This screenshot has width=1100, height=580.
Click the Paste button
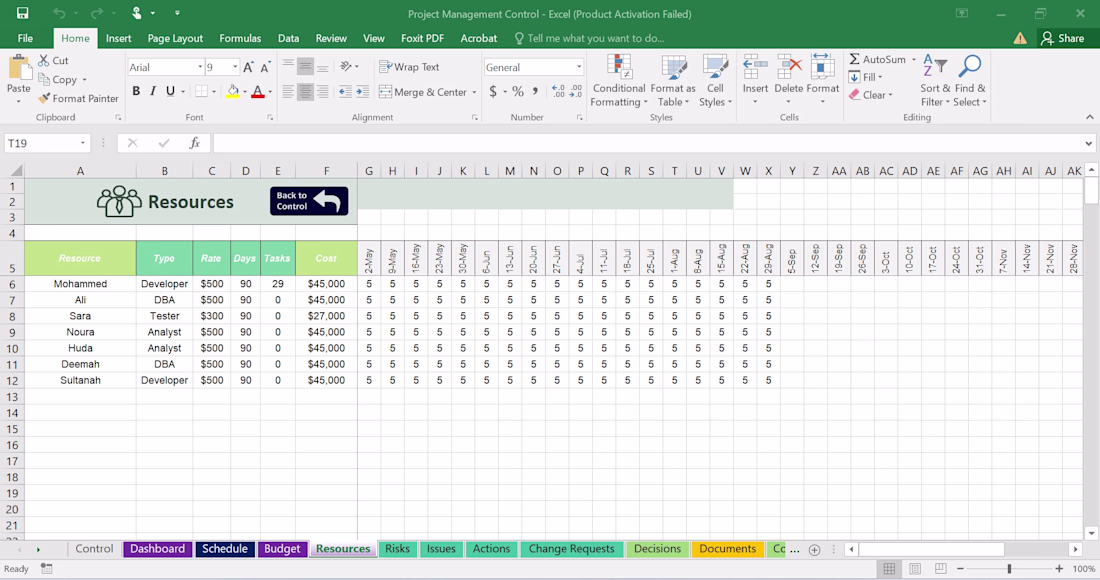point(18,80)
